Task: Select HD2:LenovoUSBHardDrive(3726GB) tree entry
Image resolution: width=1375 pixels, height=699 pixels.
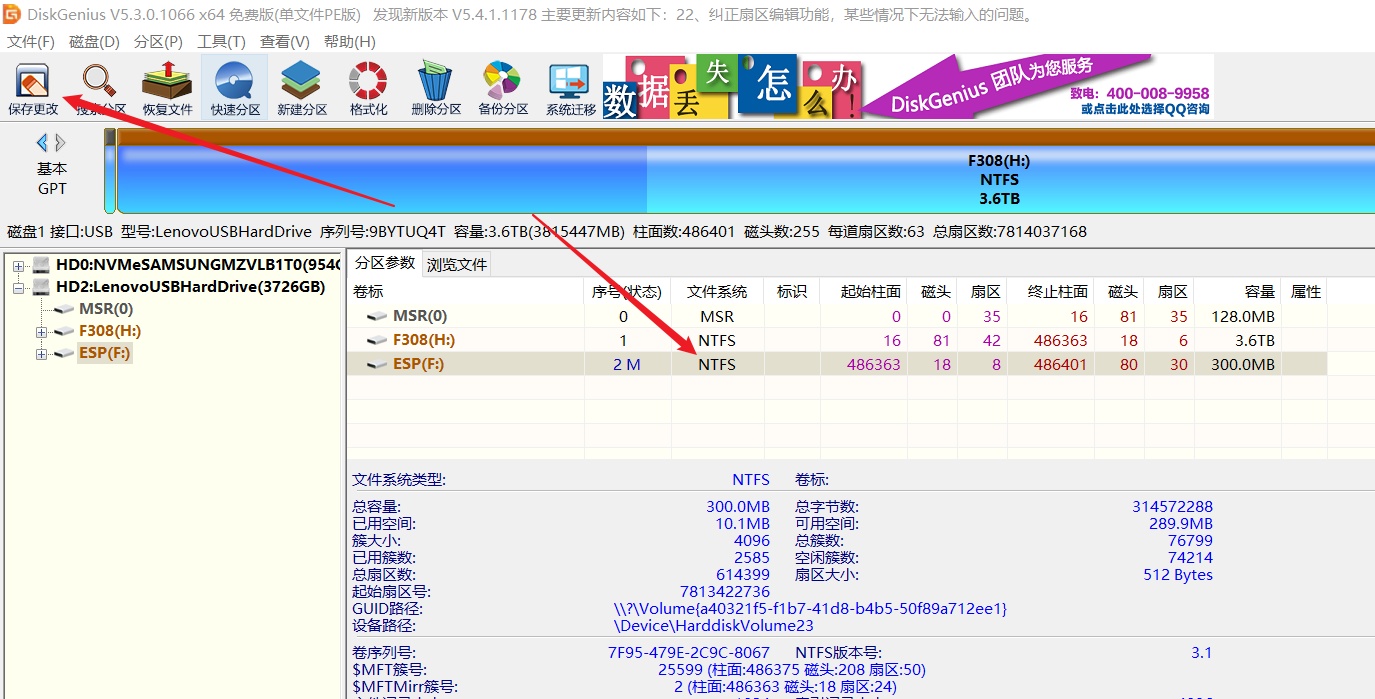Action: [x=190, y=287]
